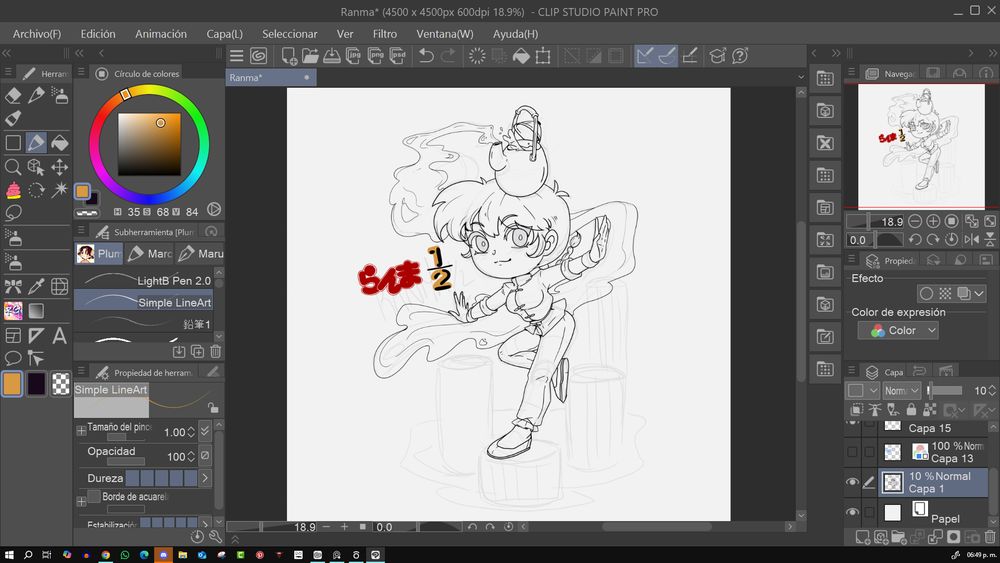Click the Open file folder icon
Screen dimensions: 1000x563
311,56
